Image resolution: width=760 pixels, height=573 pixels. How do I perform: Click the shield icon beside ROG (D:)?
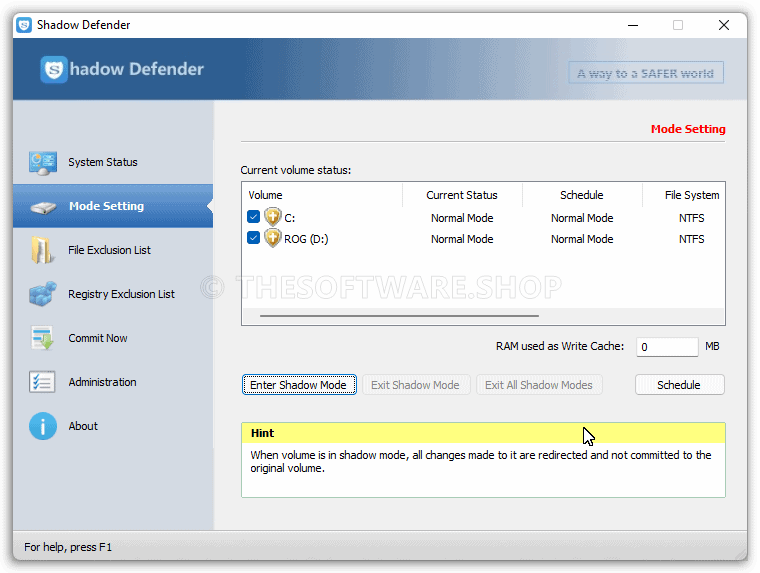[x=273, y=238]
